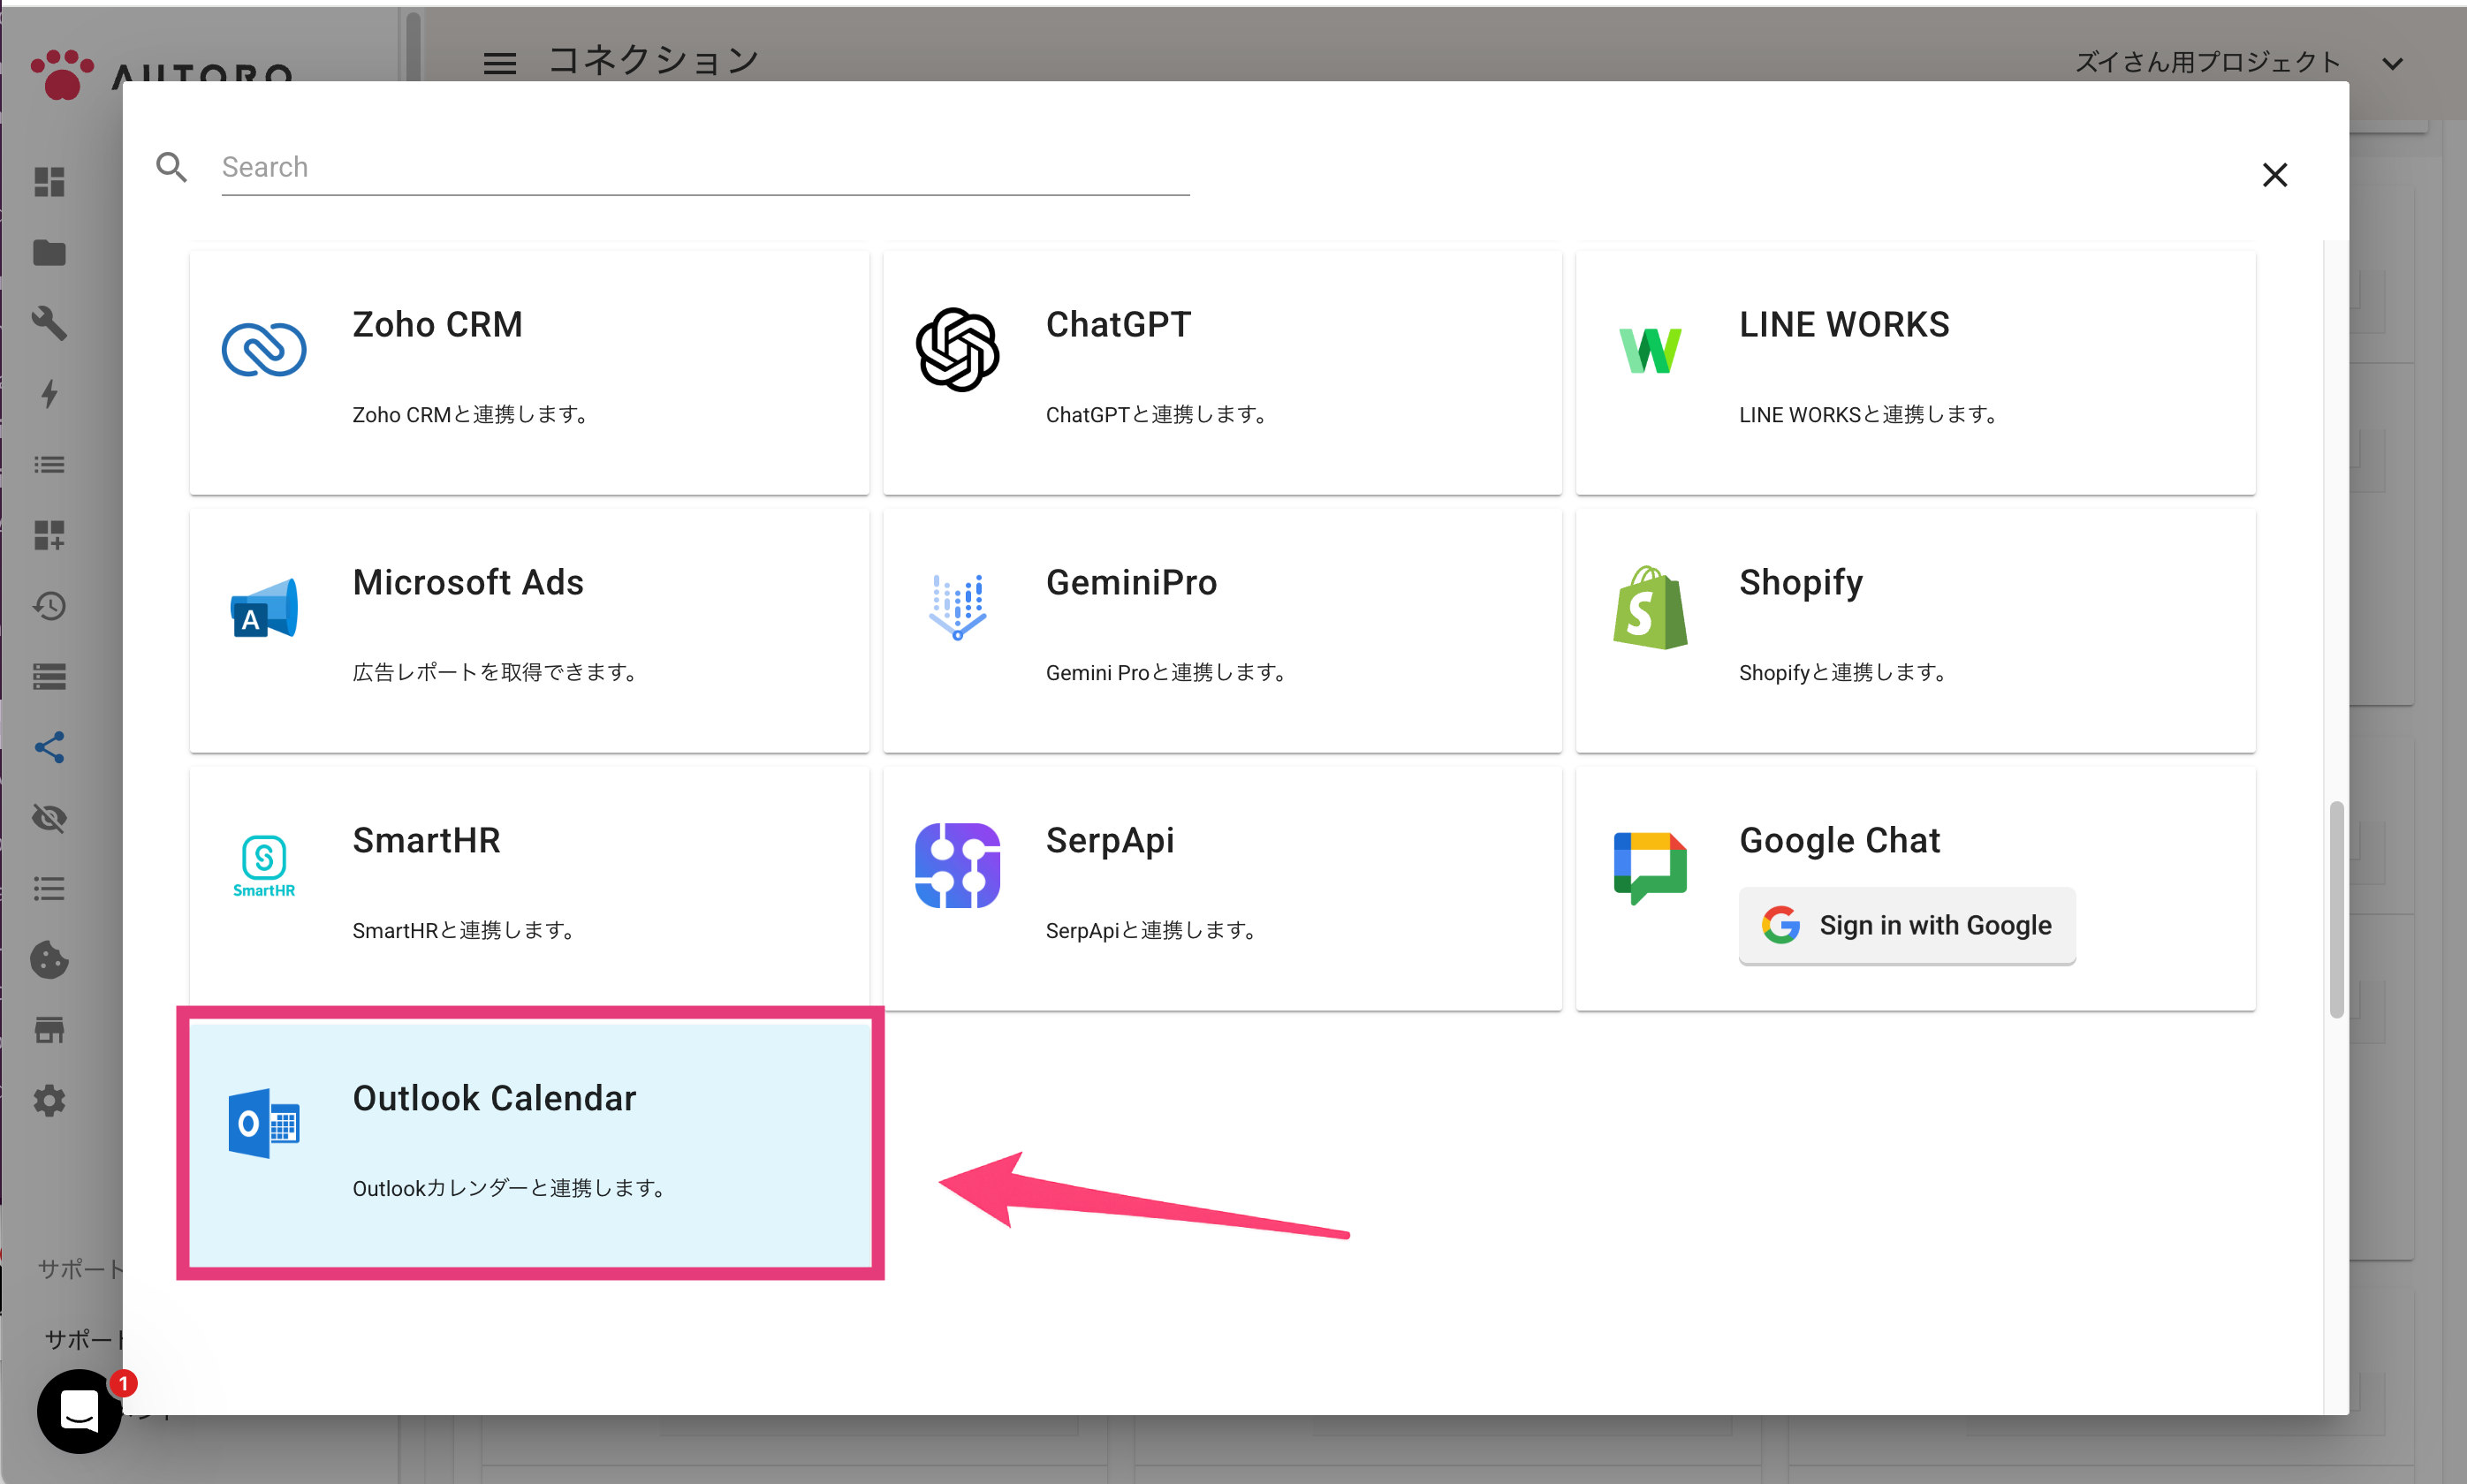Open the dashboard icon in sidebar
Screen dimensions: 2467x1484
pos(49,182)
